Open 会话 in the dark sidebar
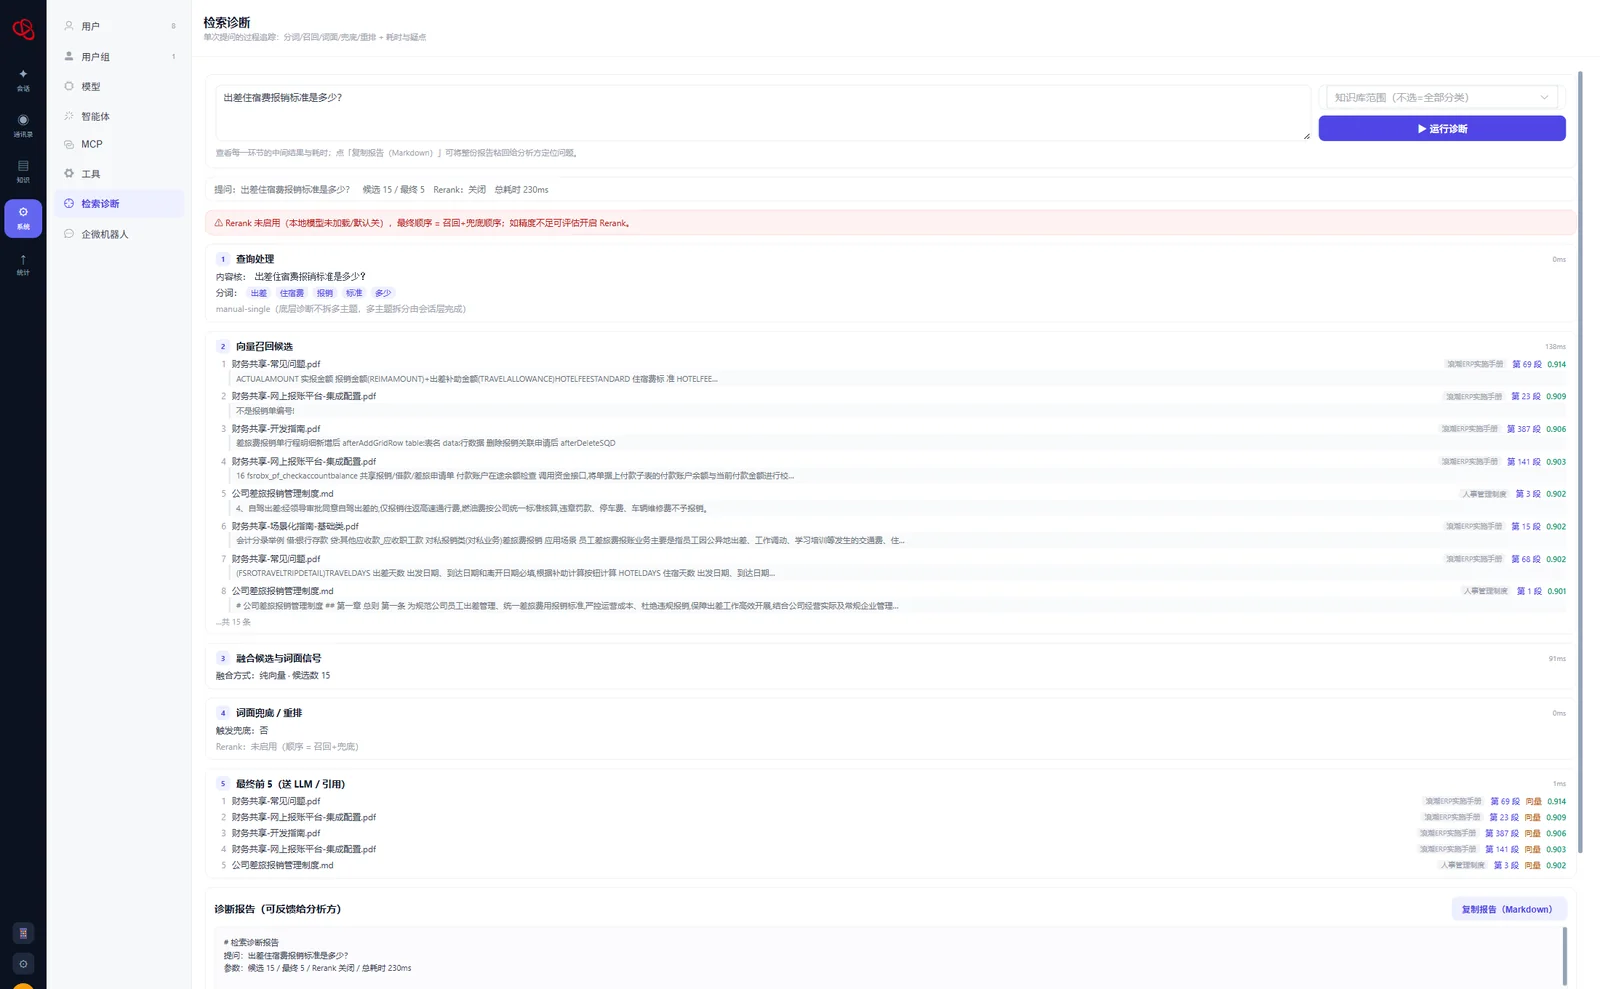1600x989 pixels. coord(23,80)
